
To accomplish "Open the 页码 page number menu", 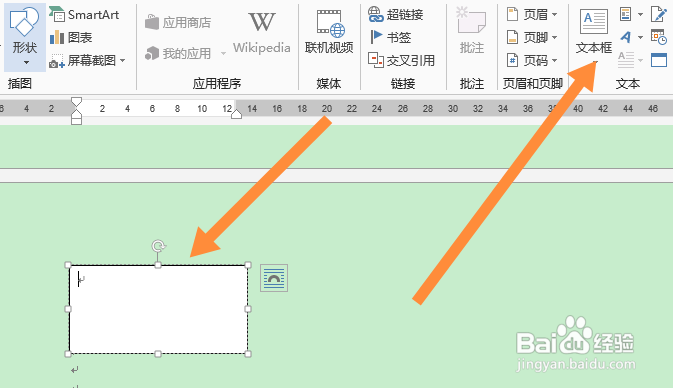I will pos(532,61).
